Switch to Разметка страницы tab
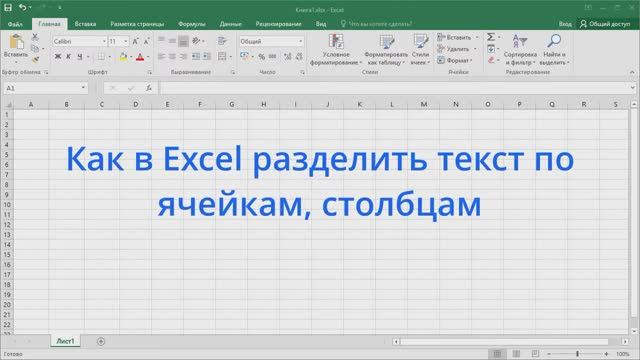This screenshot has height=360, width=640. point(137,24)
